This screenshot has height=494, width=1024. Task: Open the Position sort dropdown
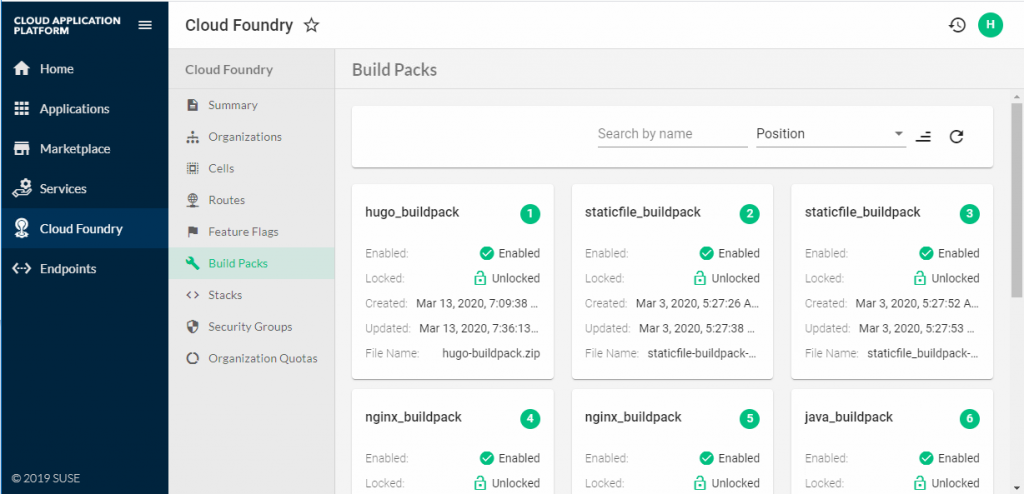coord(820,134)
